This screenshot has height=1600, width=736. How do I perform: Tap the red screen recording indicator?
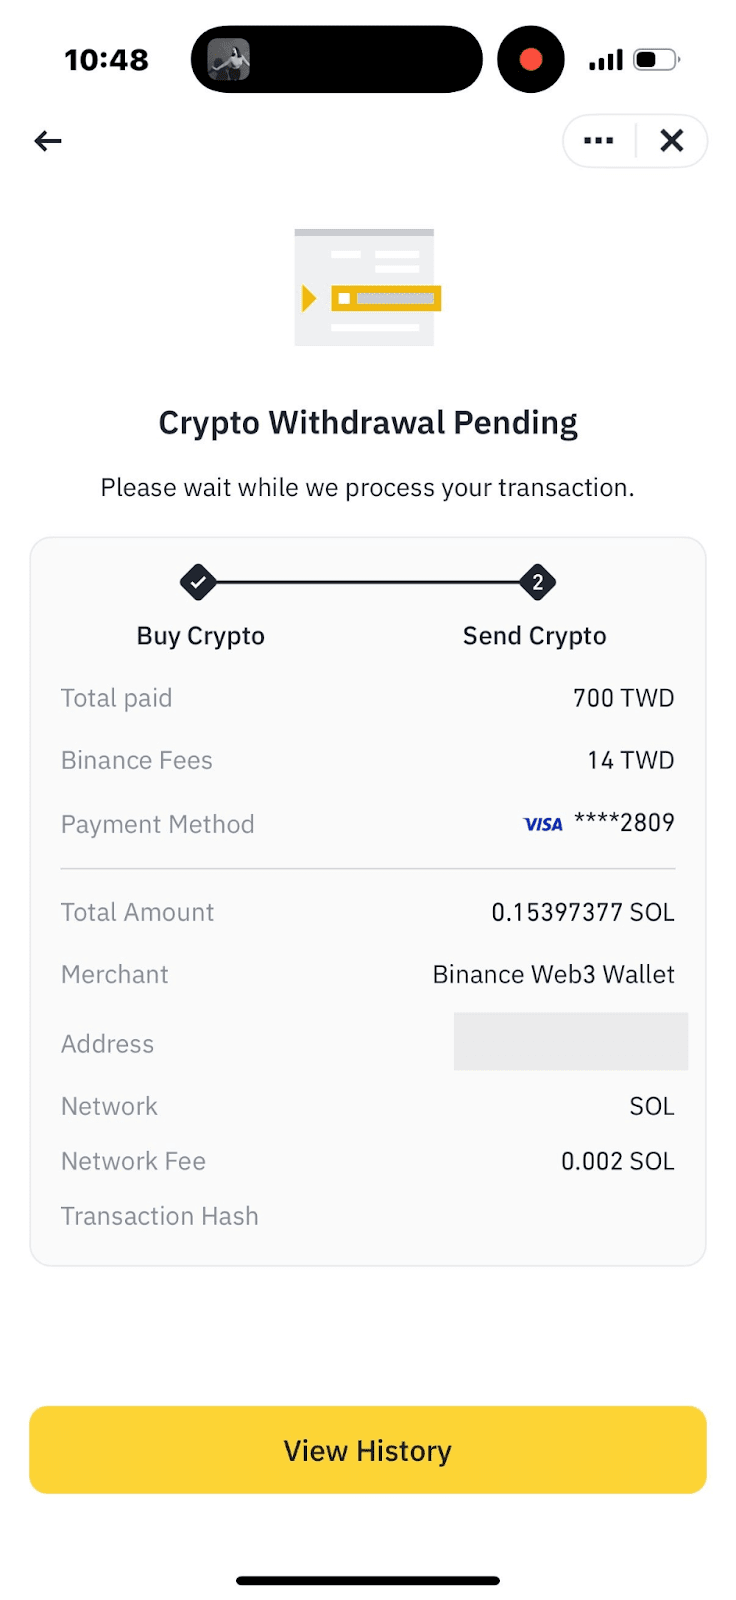point(531,60)
